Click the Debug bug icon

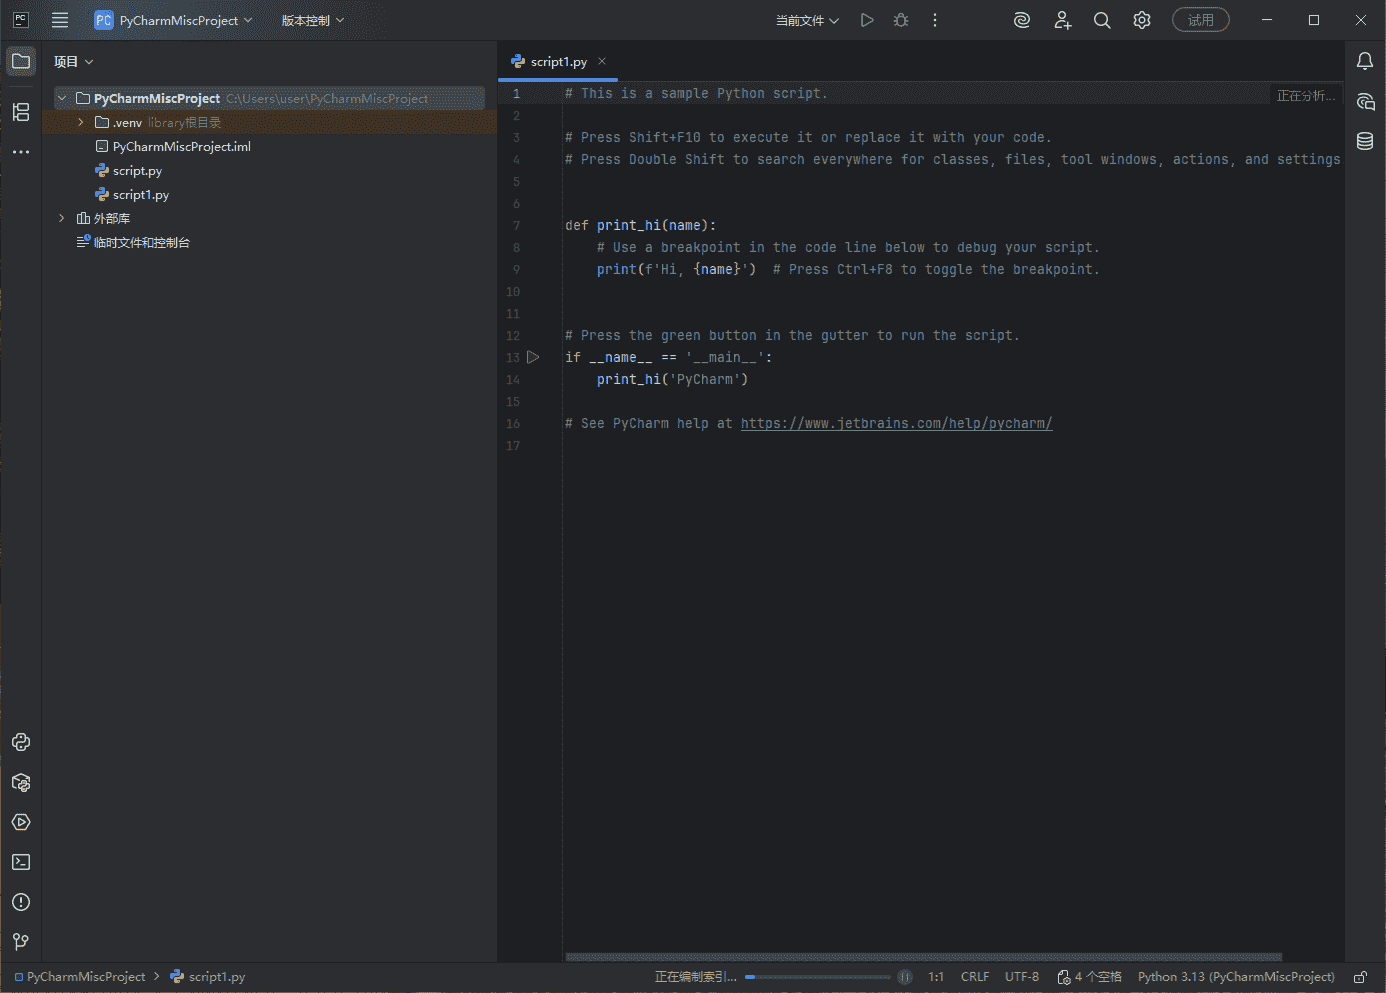(901, 20)
